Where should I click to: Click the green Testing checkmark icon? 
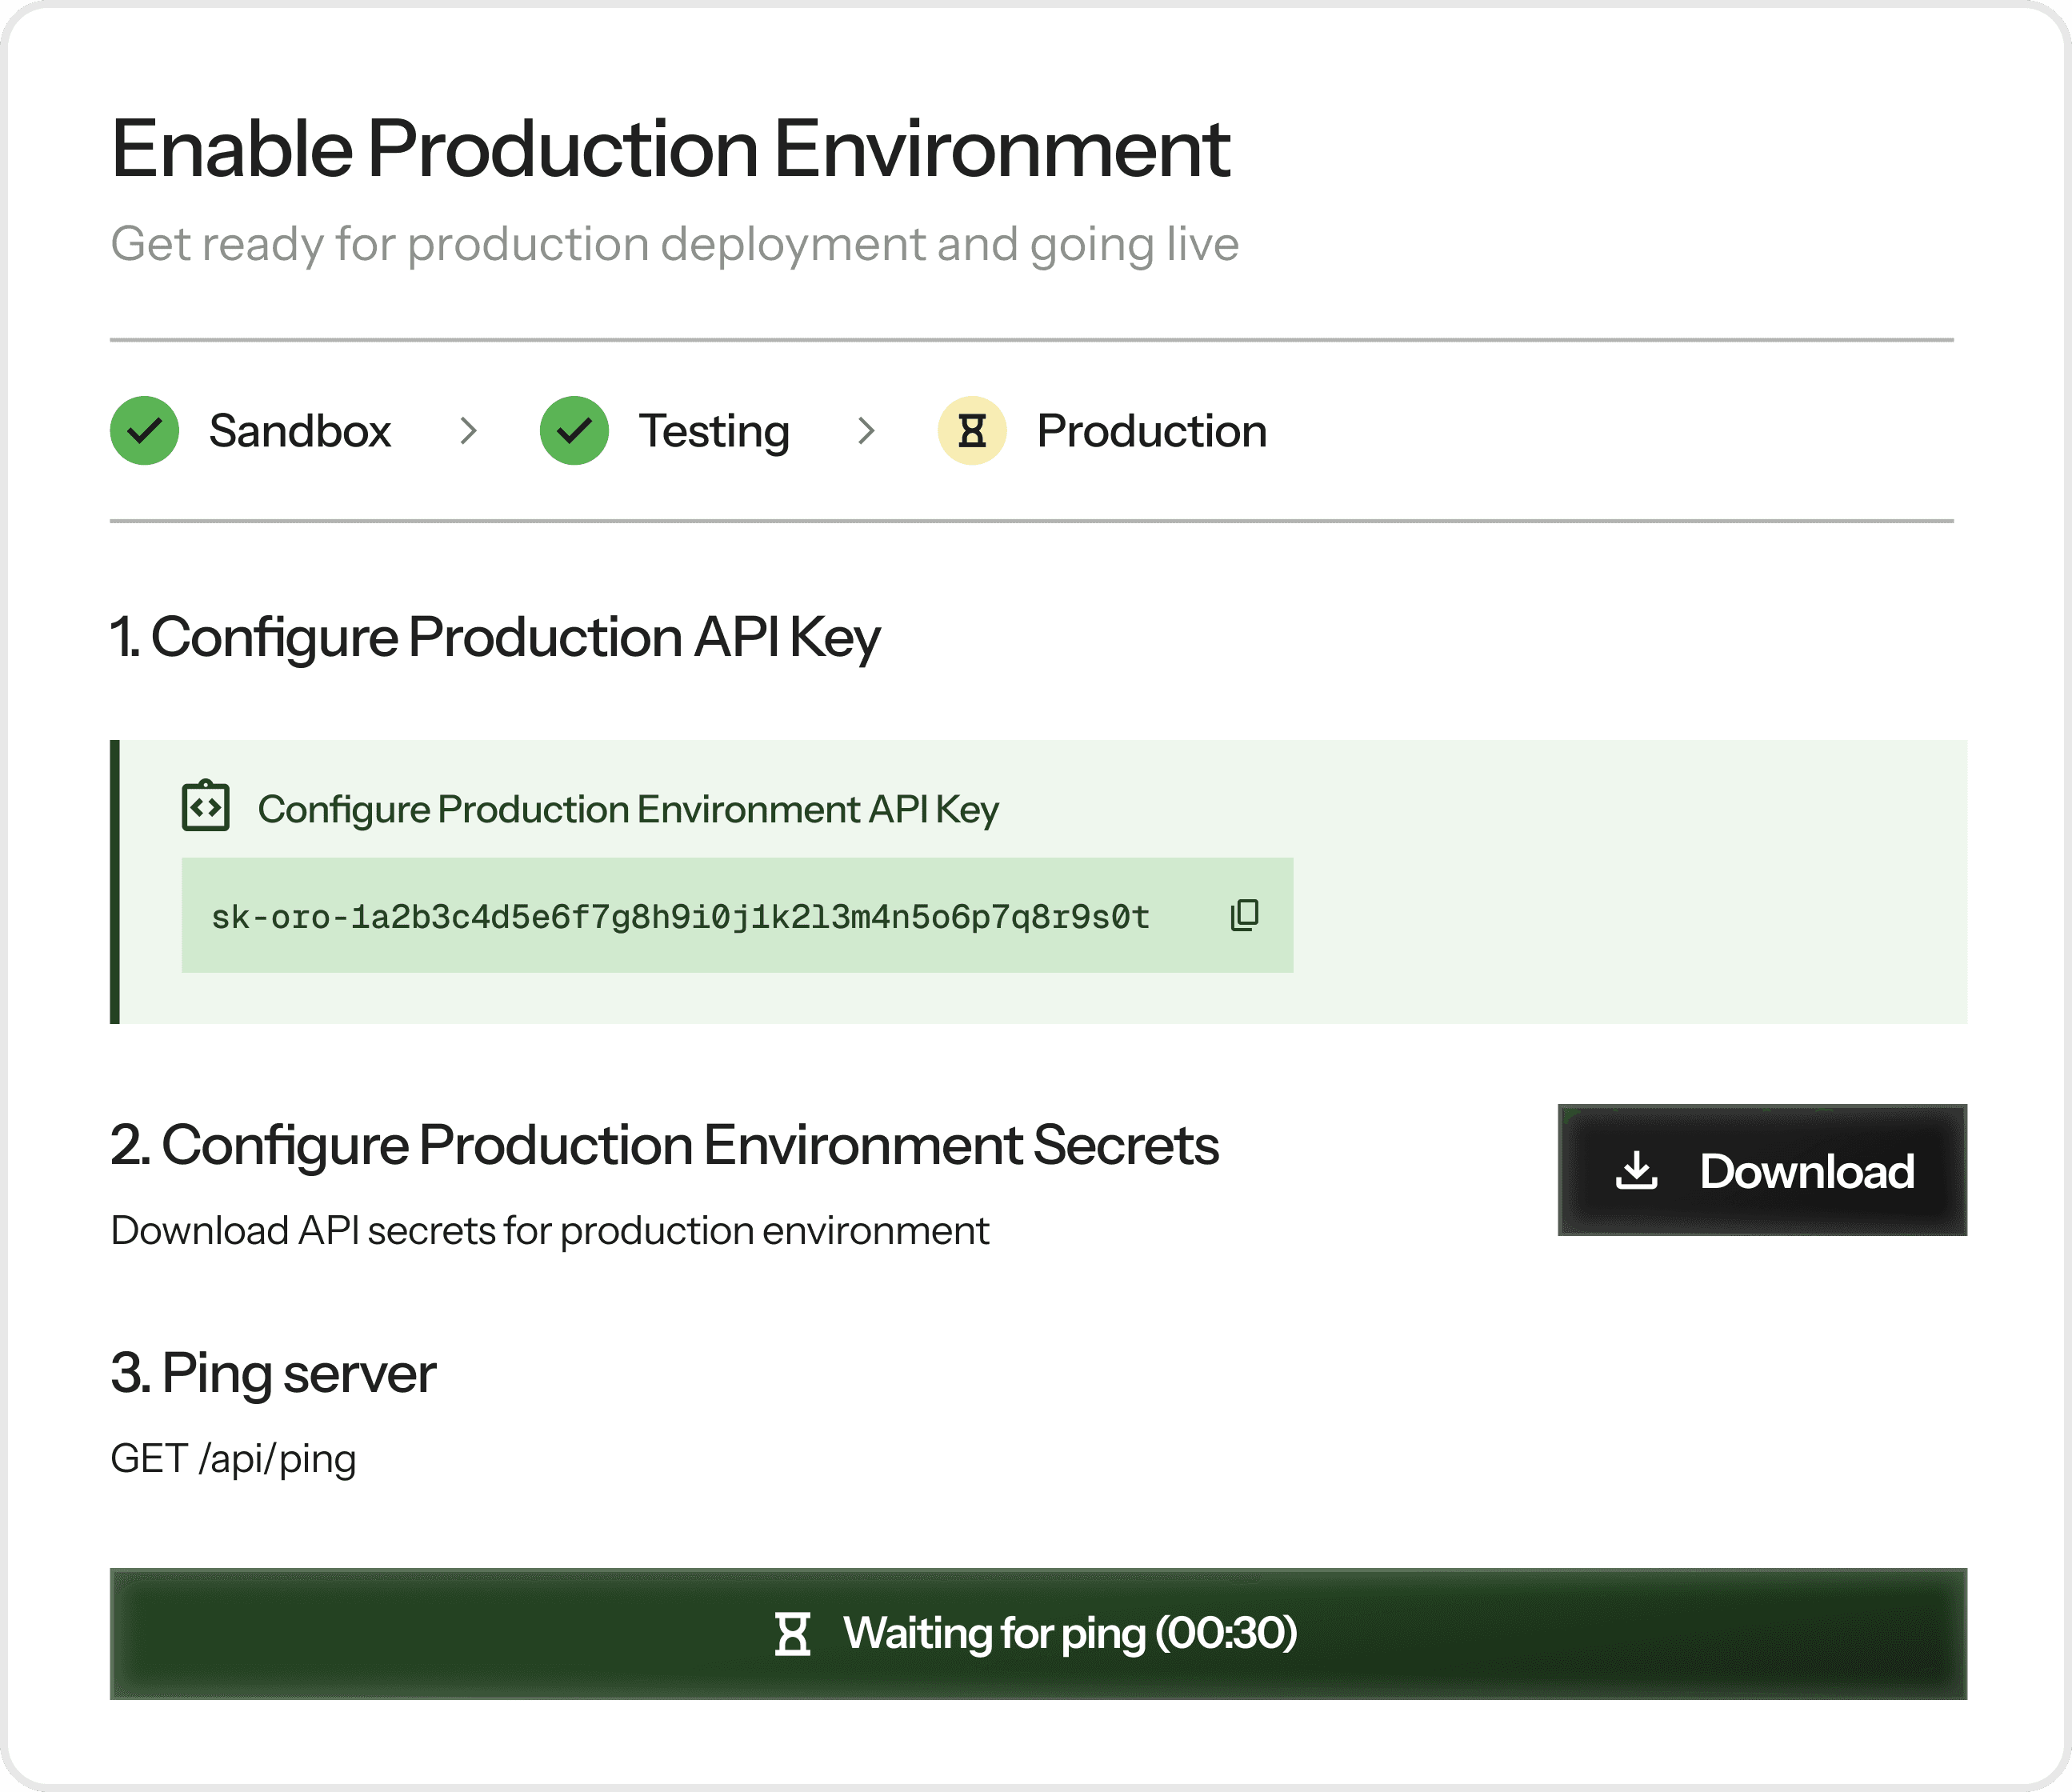pos(574,431)
